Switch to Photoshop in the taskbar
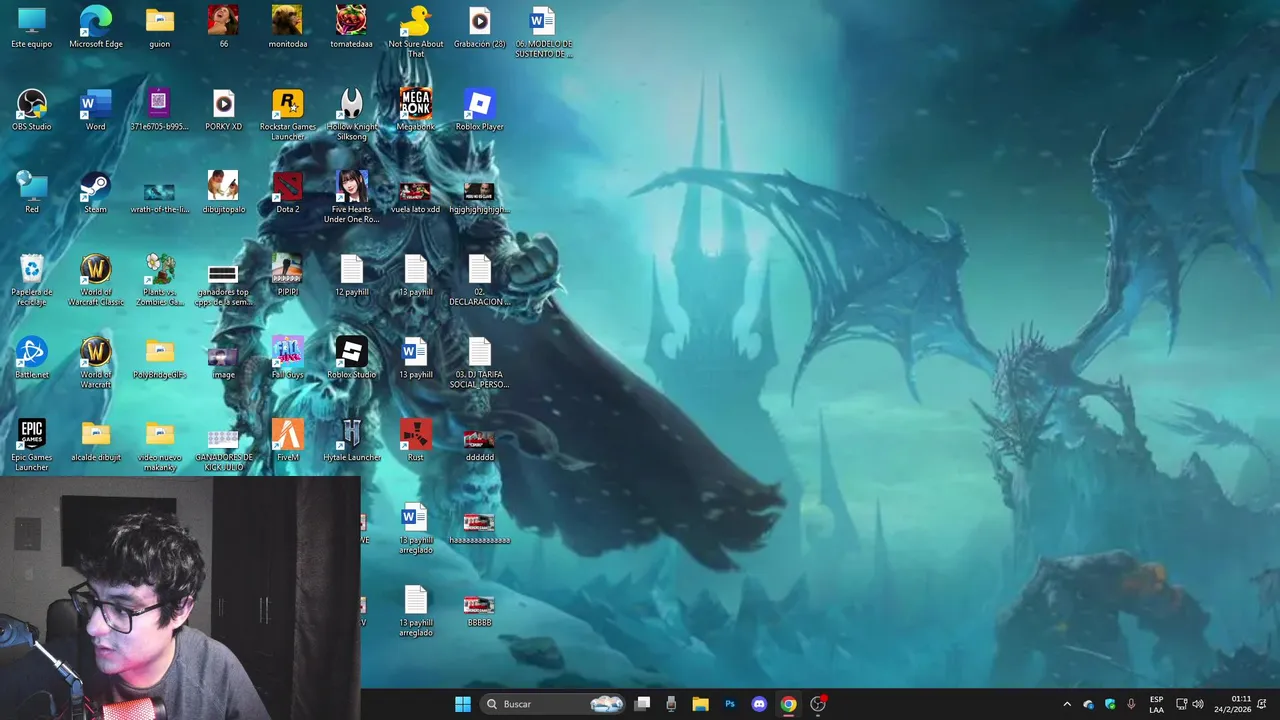This screenshot has width=1280, height=720. pyautogui.click(x=730, y=704)
